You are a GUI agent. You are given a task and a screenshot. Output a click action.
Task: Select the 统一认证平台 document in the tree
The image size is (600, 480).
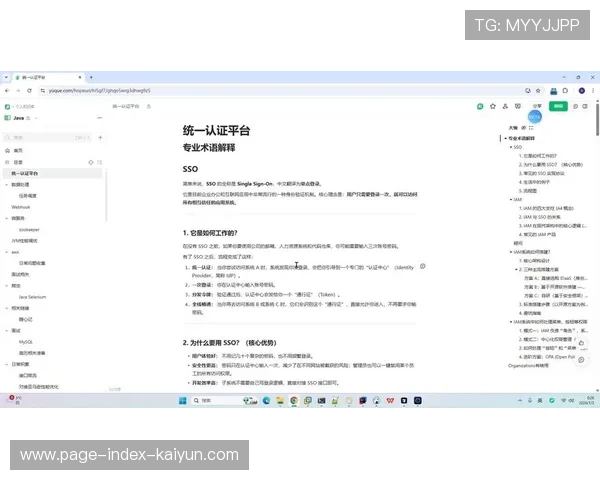click(52, 173)
